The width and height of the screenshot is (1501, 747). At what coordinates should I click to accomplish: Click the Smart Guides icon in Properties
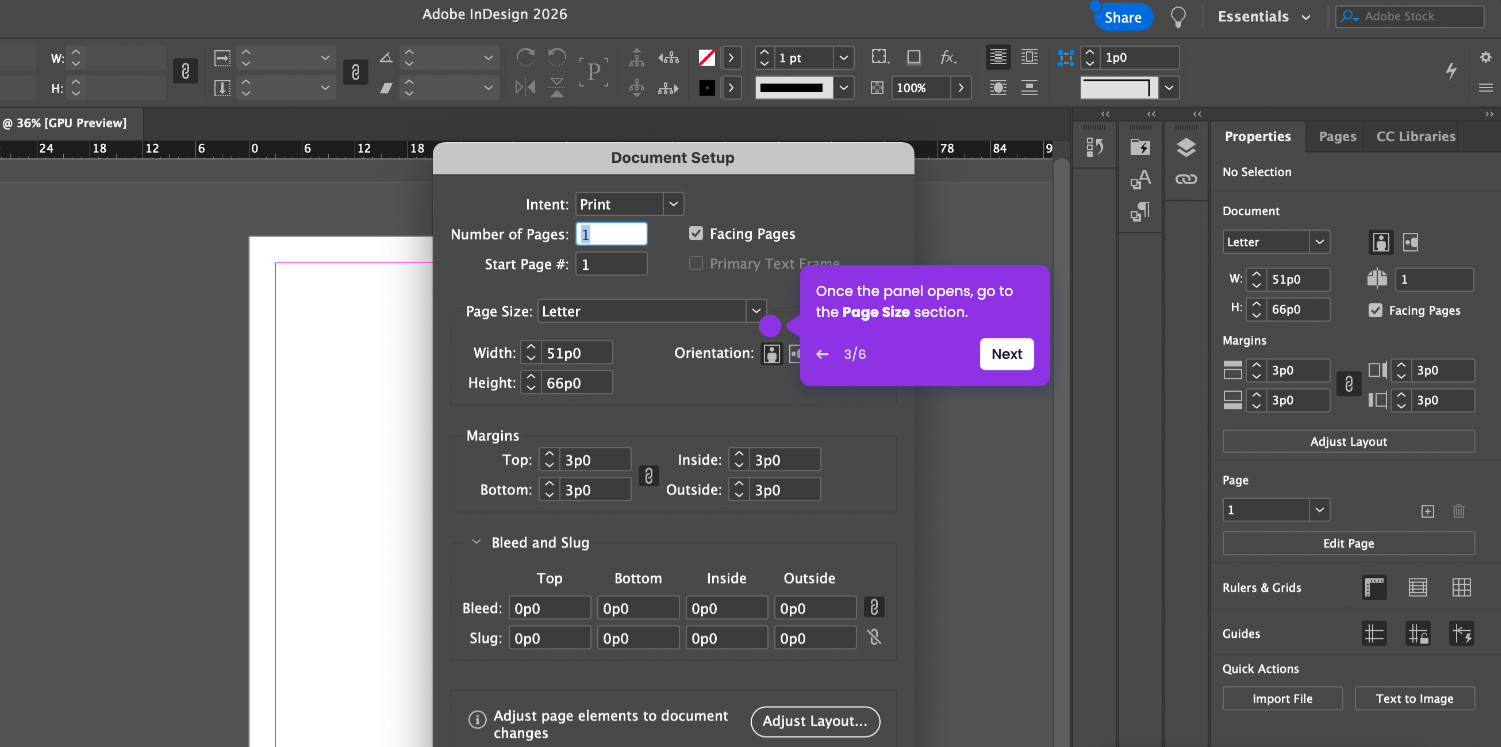[x=1462, y=633]
